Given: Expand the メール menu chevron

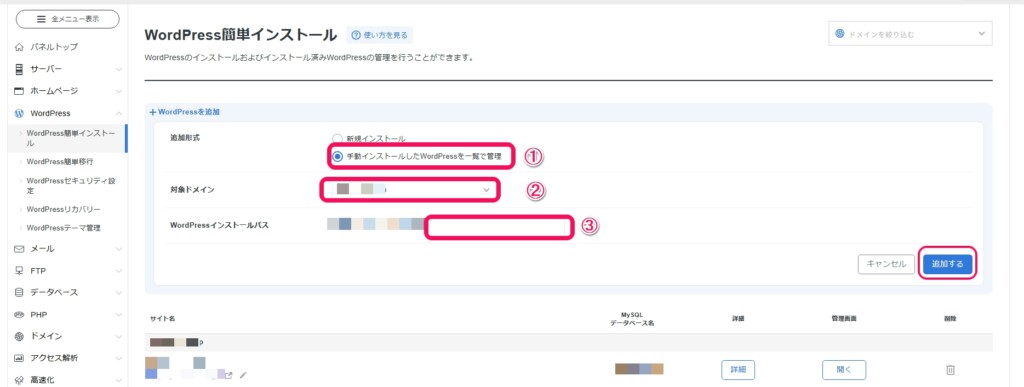Looking at the screenshot, I should [118, 249].
